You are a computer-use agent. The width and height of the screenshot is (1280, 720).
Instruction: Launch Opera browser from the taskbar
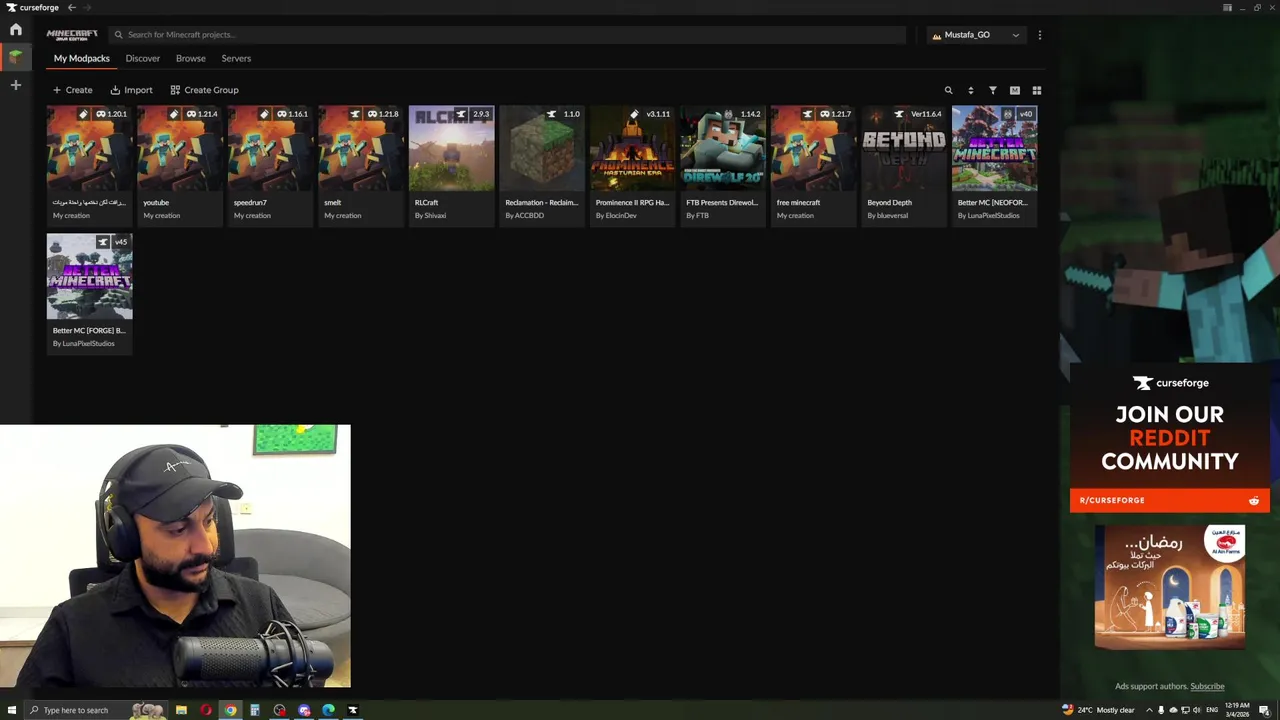(206, 710)
